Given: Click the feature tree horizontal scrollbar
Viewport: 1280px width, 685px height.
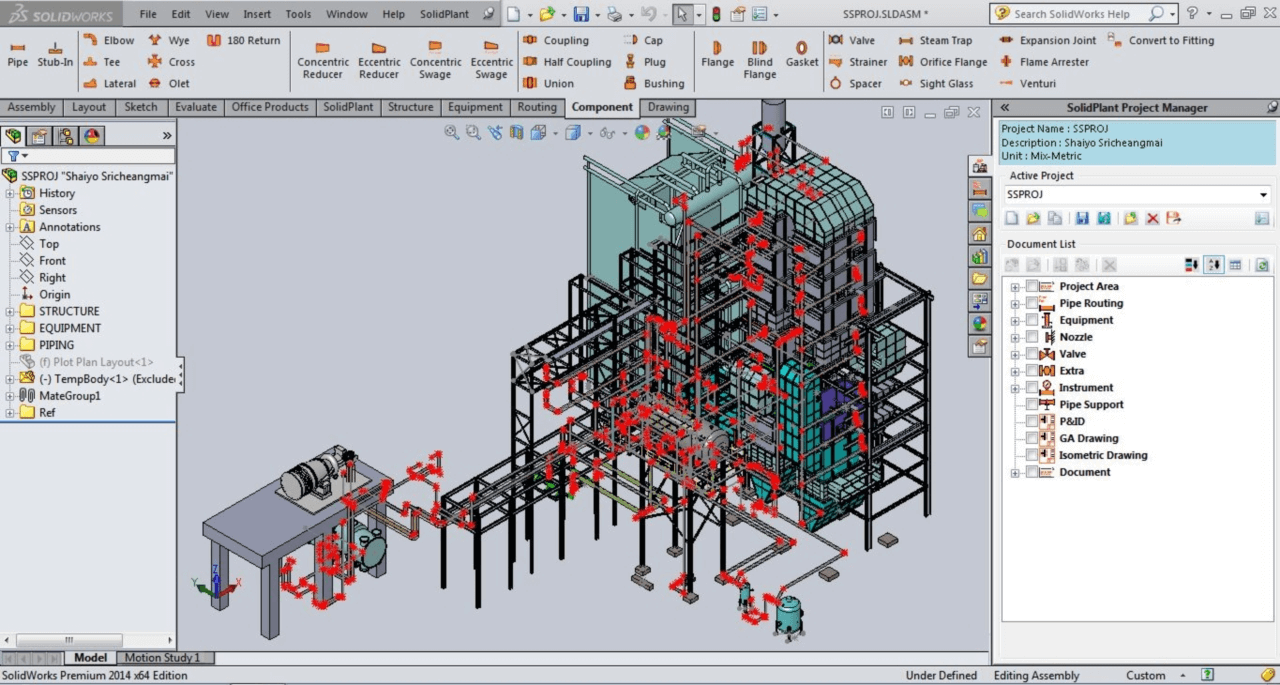Looking at the screenshot, I should (x=68, y=640).
